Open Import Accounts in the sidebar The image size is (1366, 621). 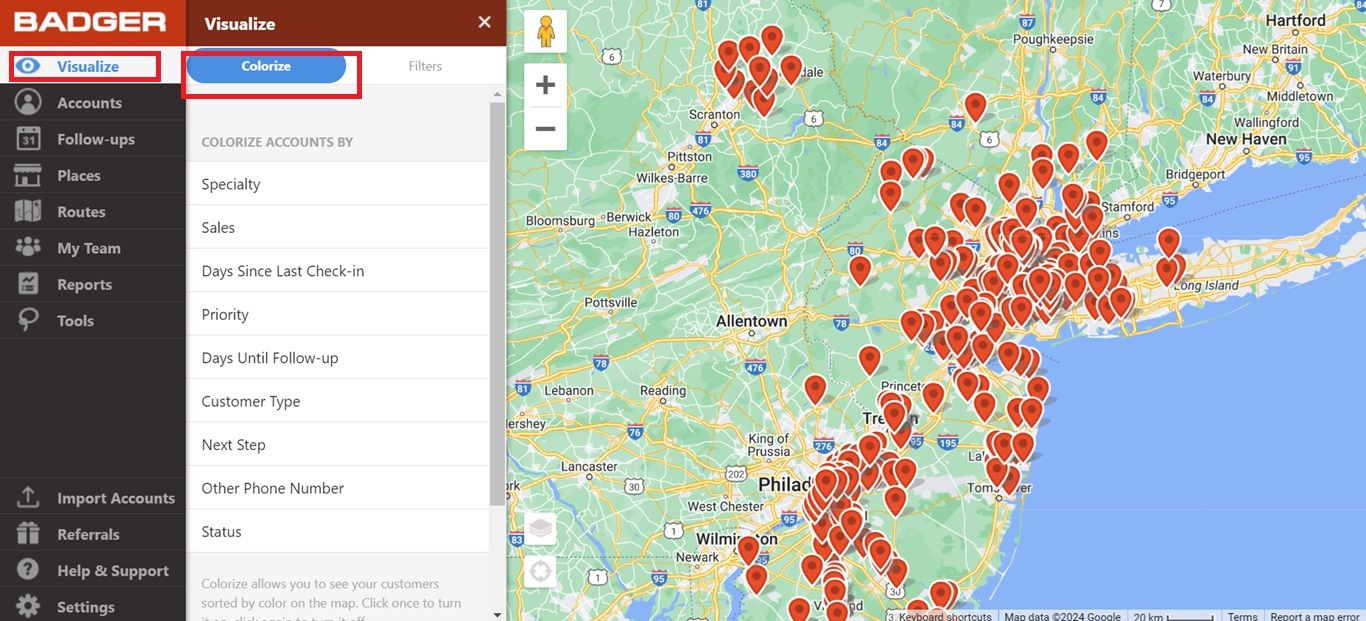[93, 498]
